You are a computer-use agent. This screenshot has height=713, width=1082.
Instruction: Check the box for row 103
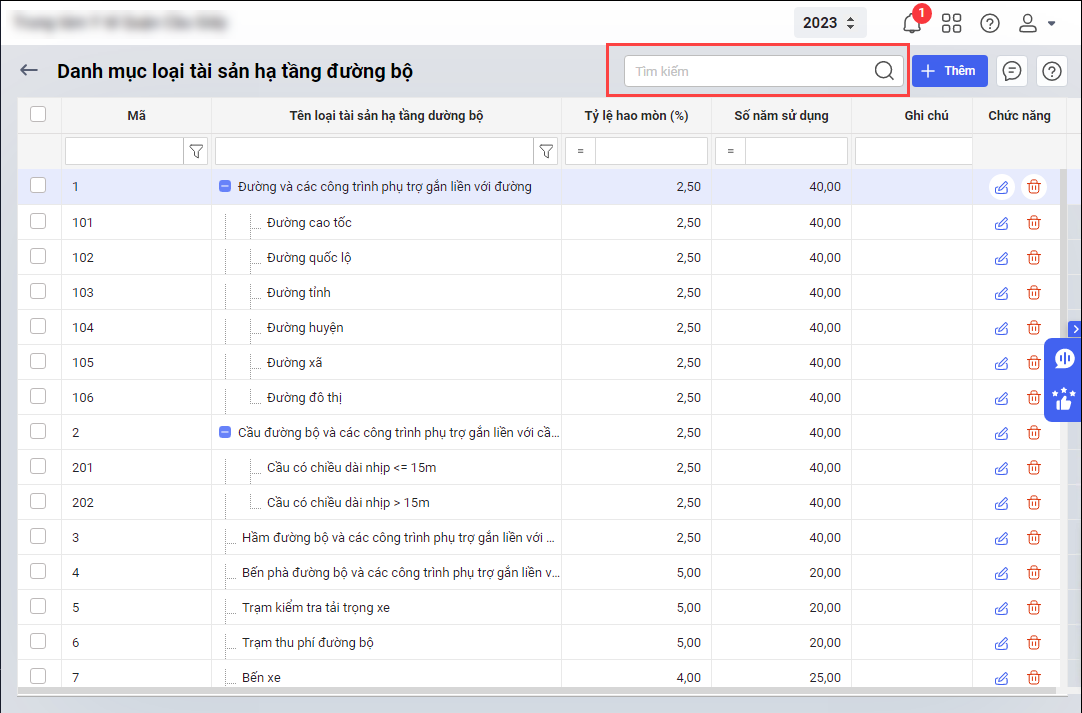point(38,292)
